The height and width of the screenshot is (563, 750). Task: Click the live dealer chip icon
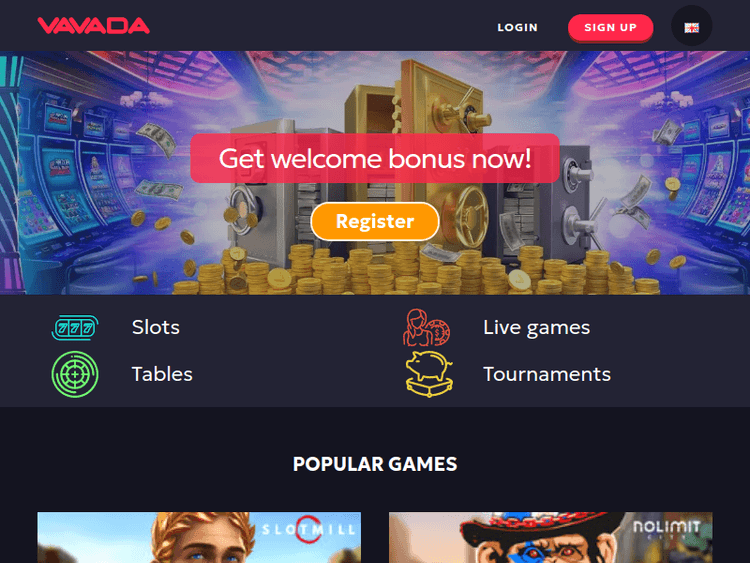(427, 328)
